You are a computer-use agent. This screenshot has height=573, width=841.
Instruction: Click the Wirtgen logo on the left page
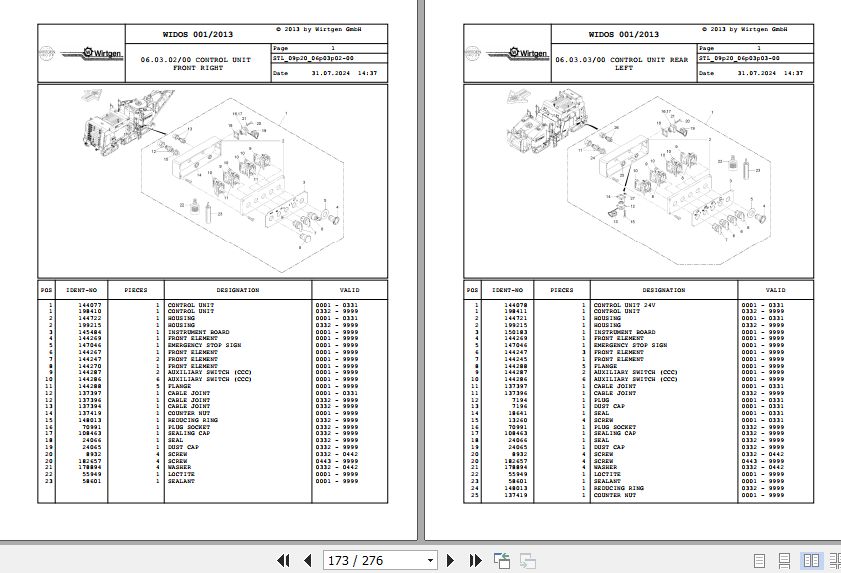[x=92, y=54]
